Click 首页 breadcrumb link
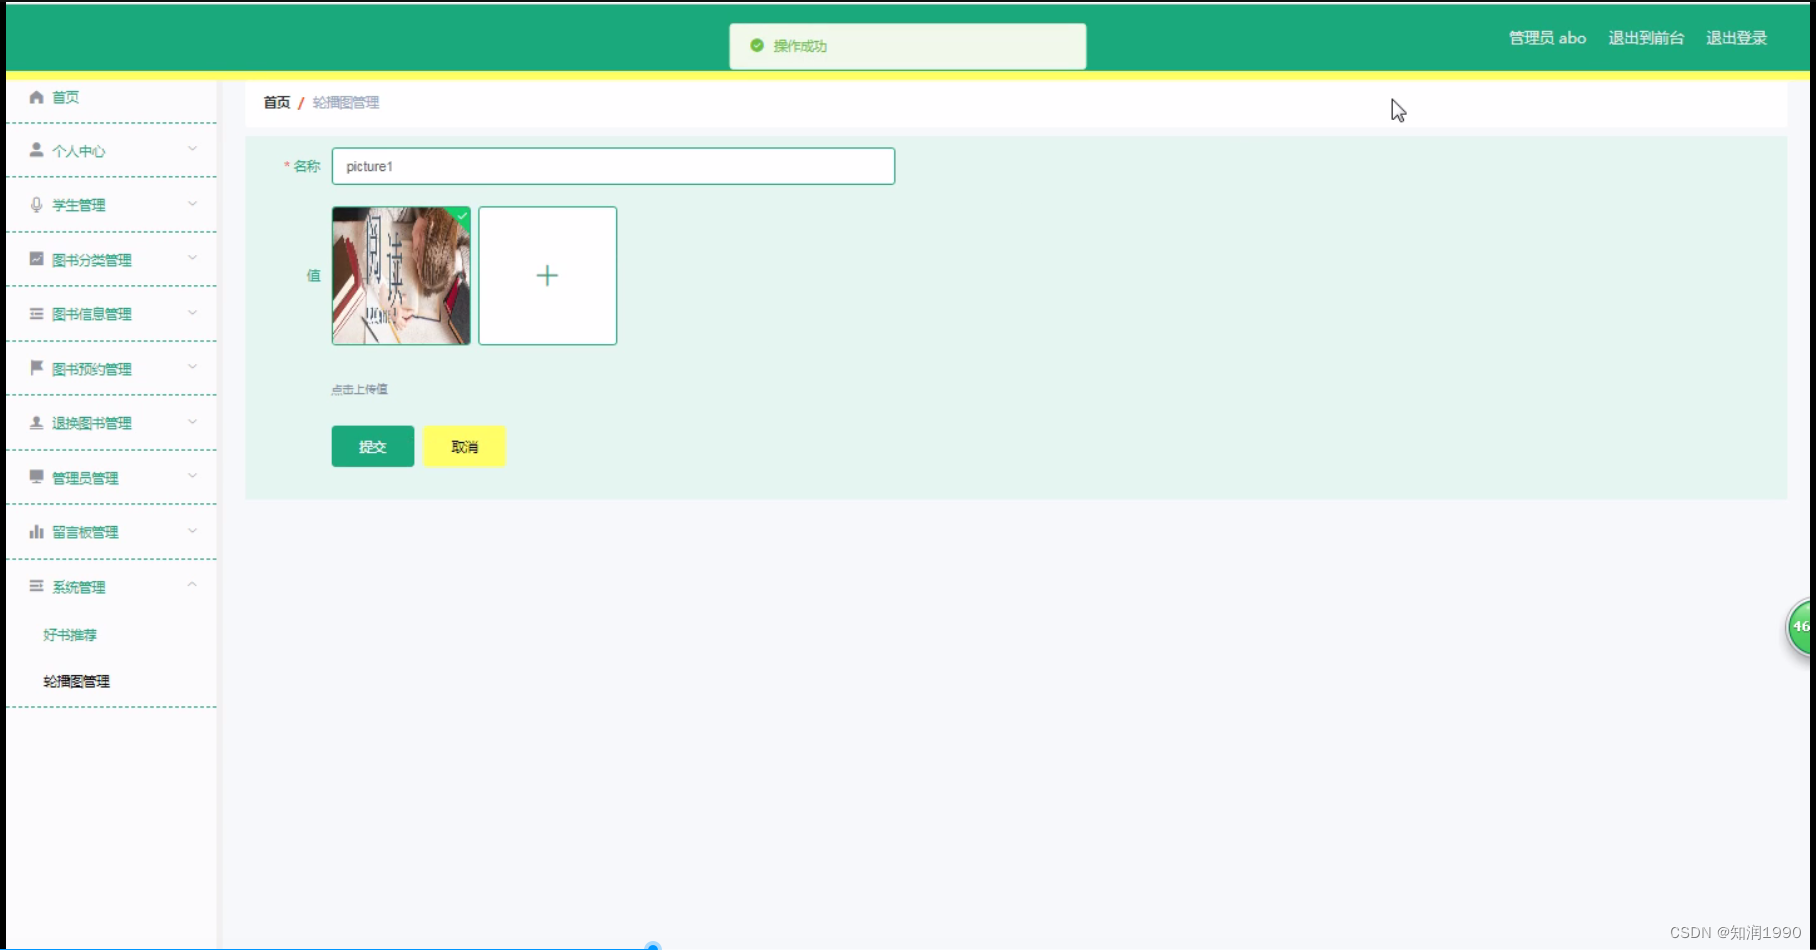Screen dimensions: 1816x950 tap(277, 102)
